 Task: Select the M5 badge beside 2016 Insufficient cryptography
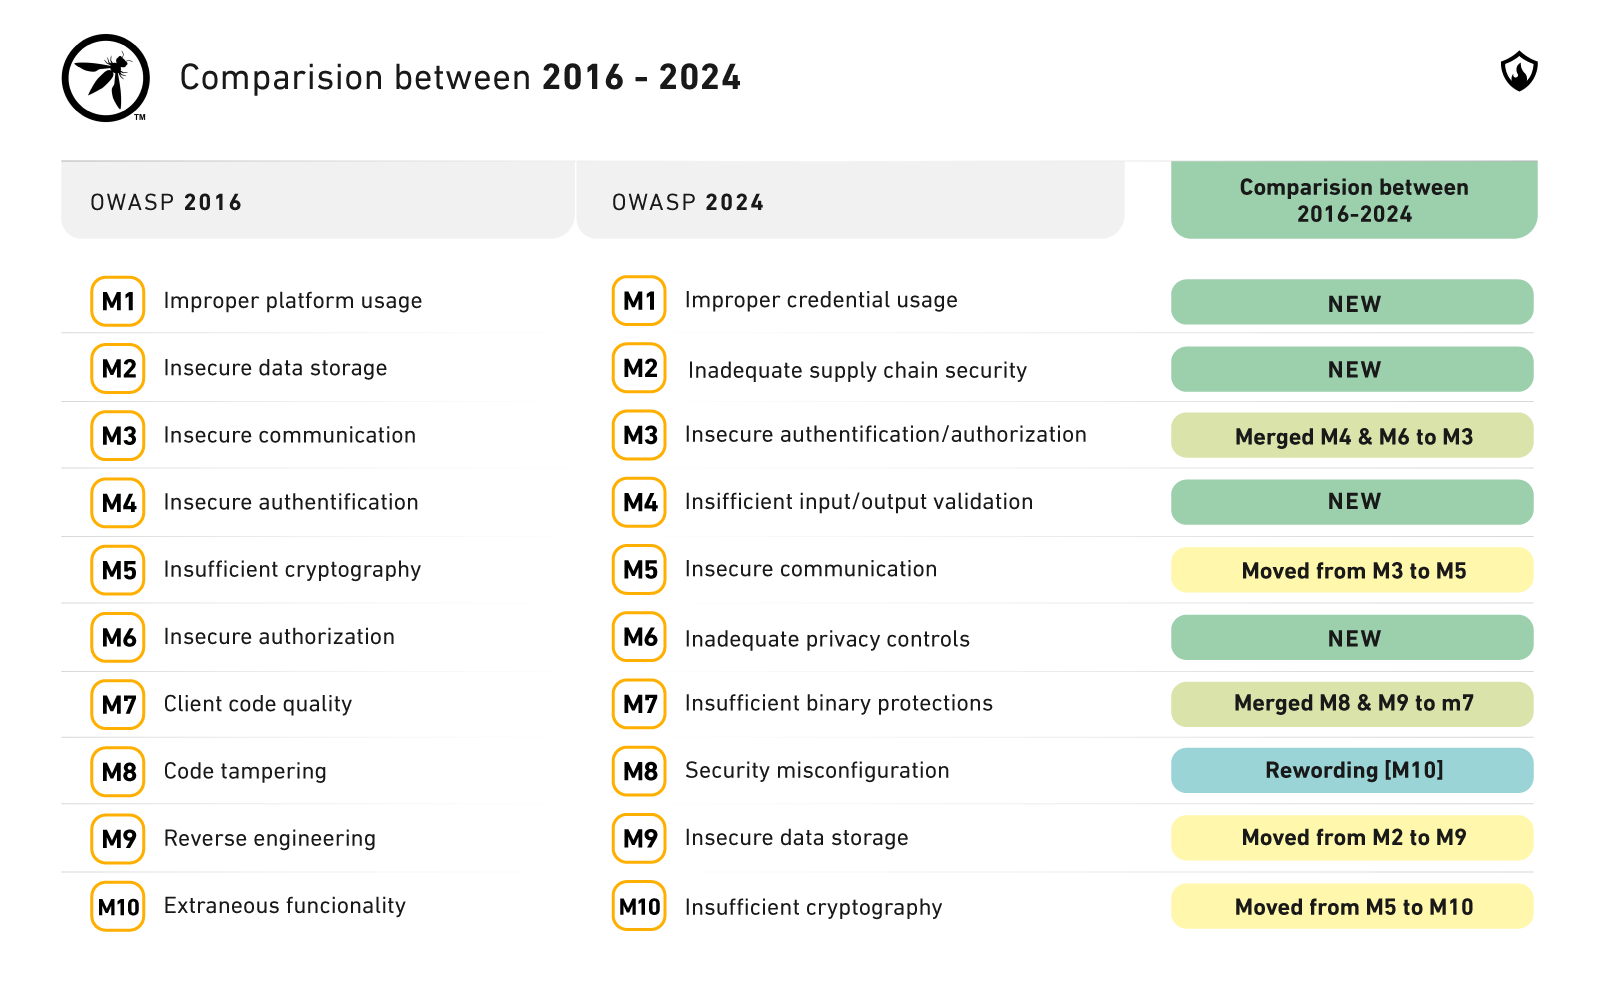tap(118, 569)
